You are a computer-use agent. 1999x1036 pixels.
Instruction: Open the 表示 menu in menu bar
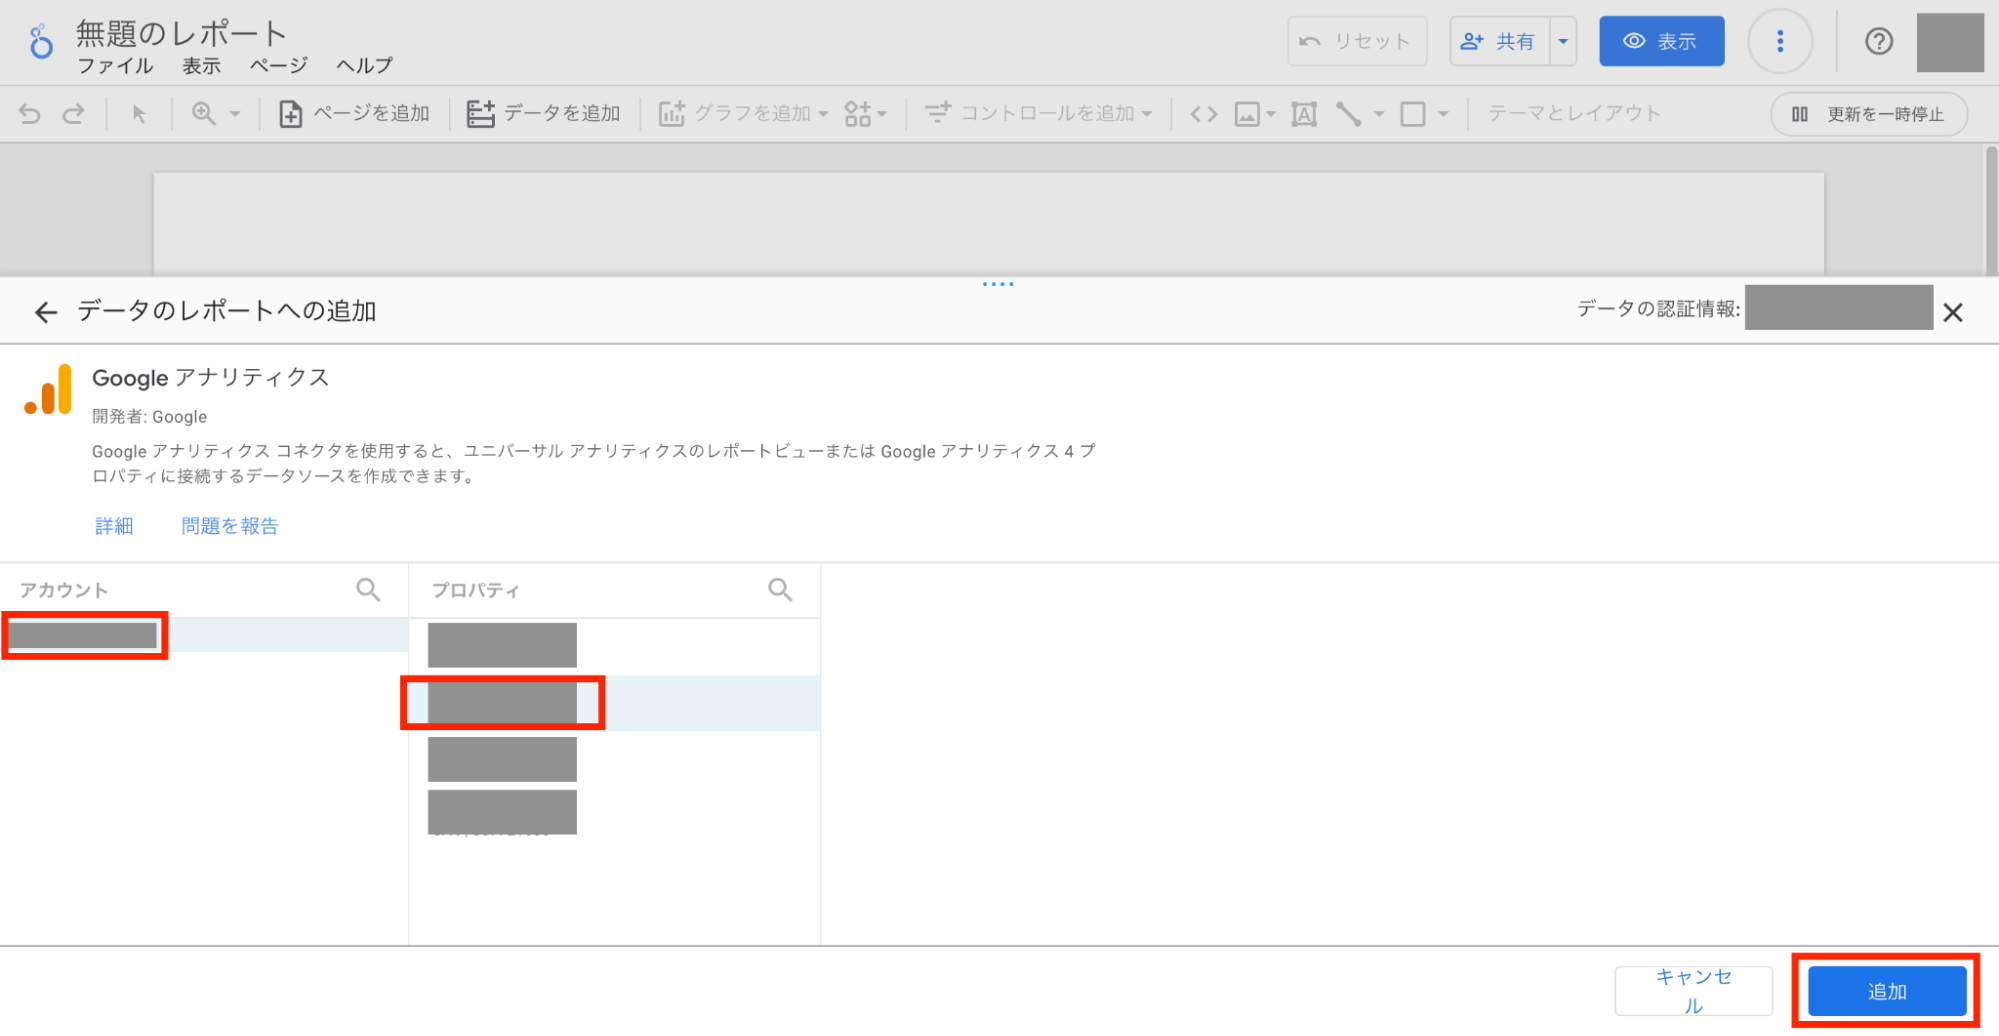pyautogui.click(x=201, y=66)
